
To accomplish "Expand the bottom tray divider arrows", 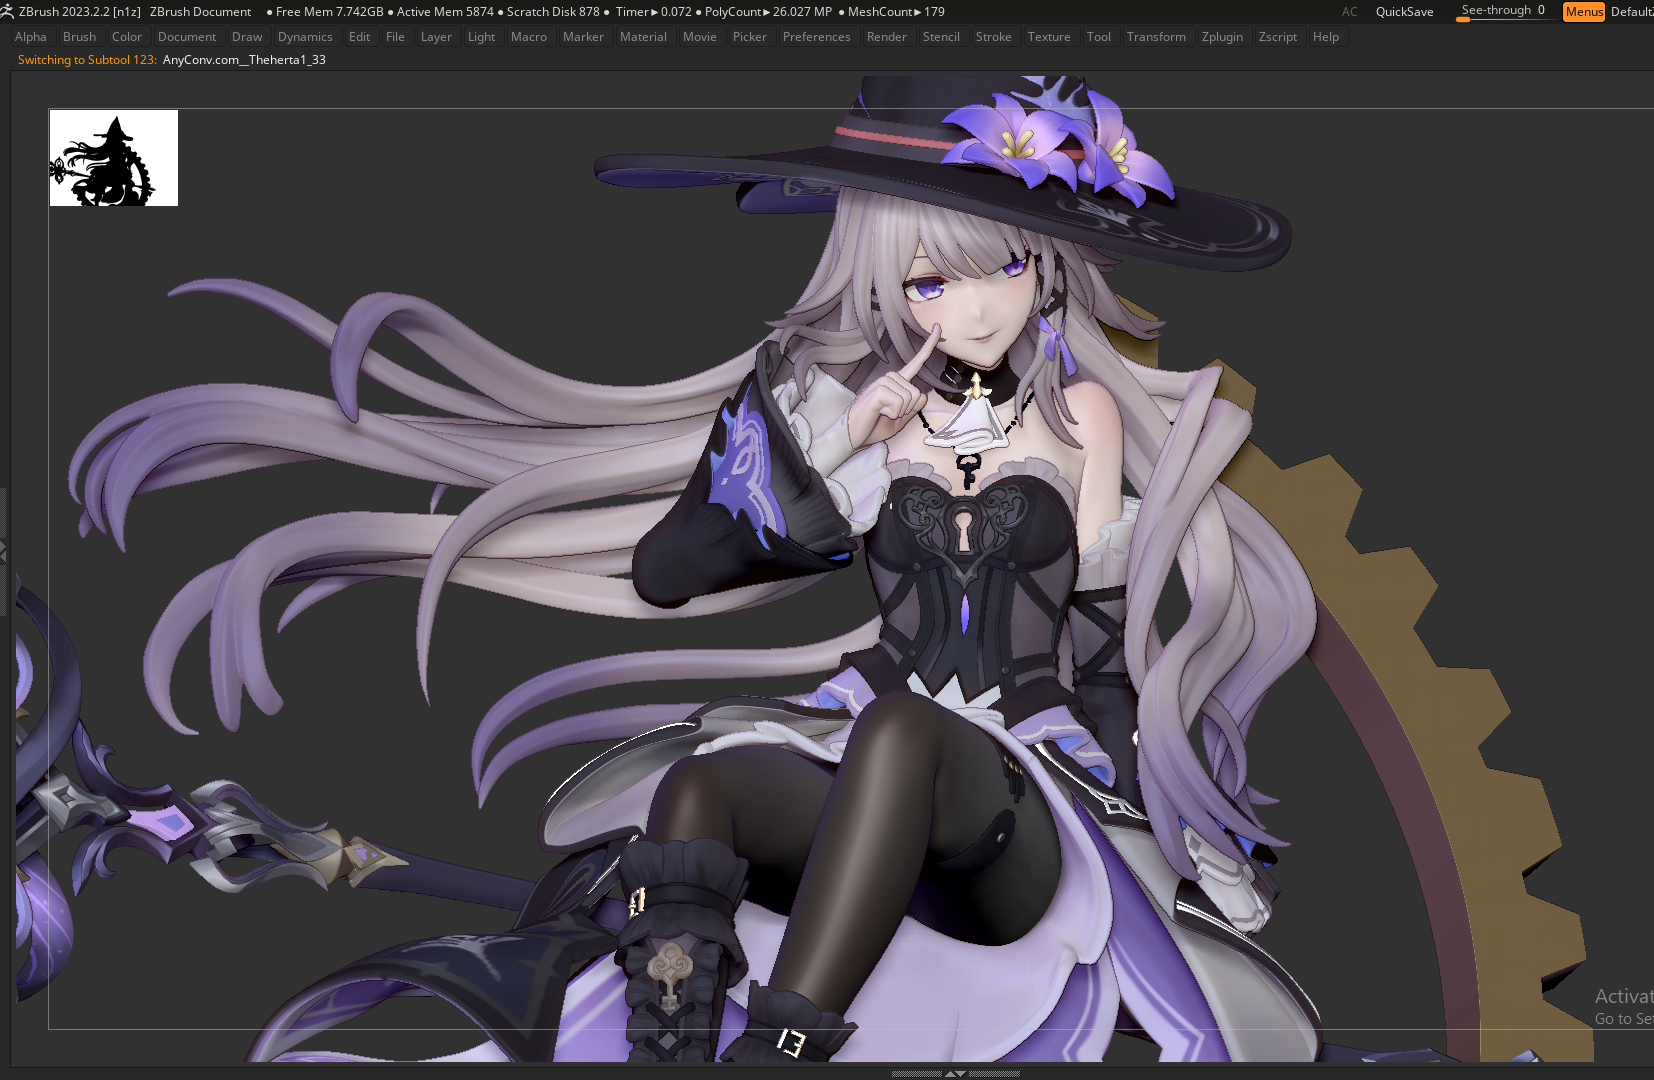I will [x=955, y=1074].
